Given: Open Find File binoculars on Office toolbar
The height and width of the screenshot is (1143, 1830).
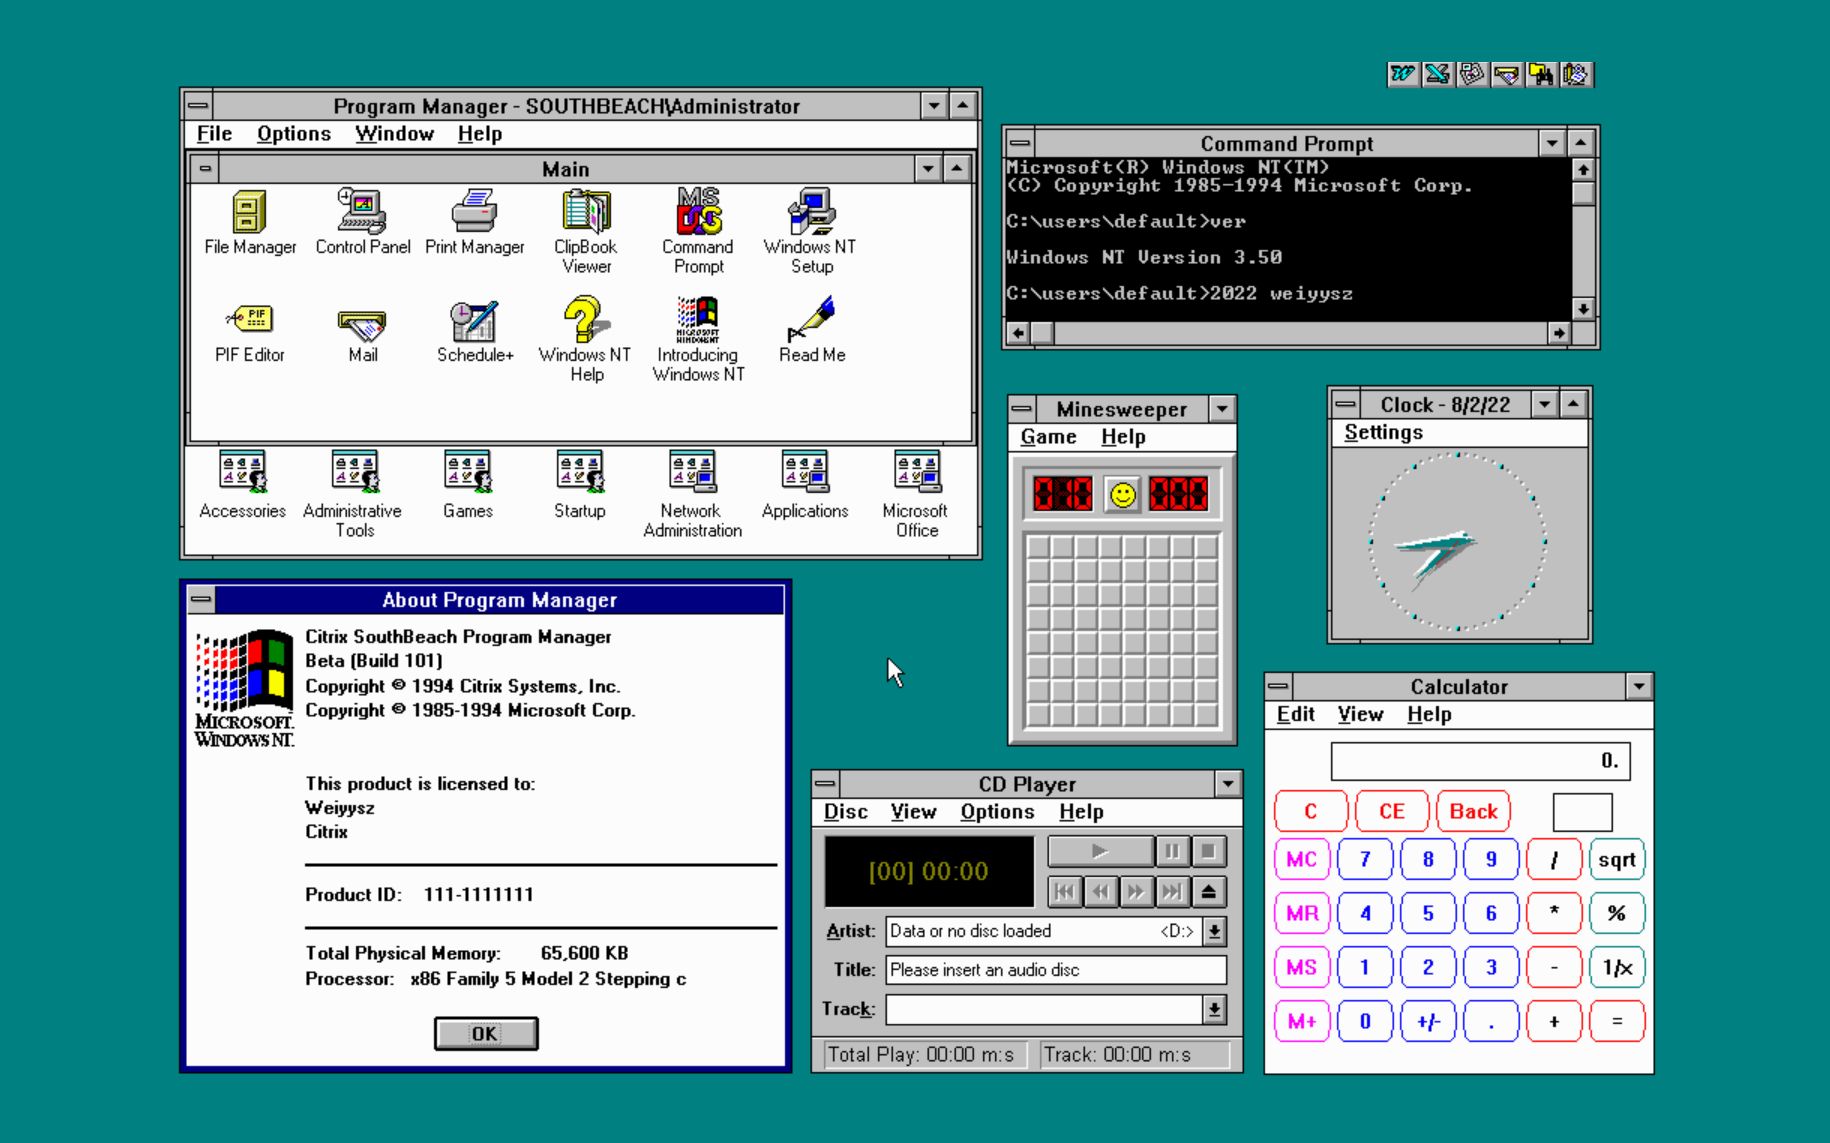Looking at the screenshot, I should [1541, 74].
